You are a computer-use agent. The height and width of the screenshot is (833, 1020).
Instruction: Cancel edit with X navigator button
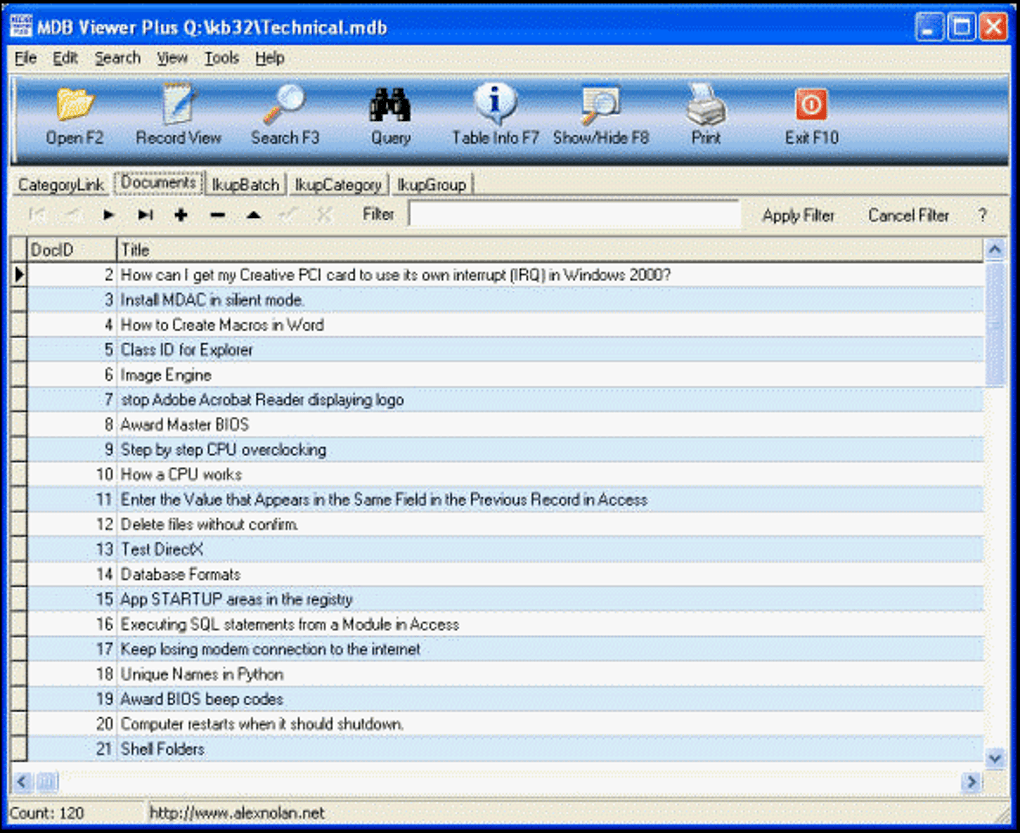click(x=325, y=215)
